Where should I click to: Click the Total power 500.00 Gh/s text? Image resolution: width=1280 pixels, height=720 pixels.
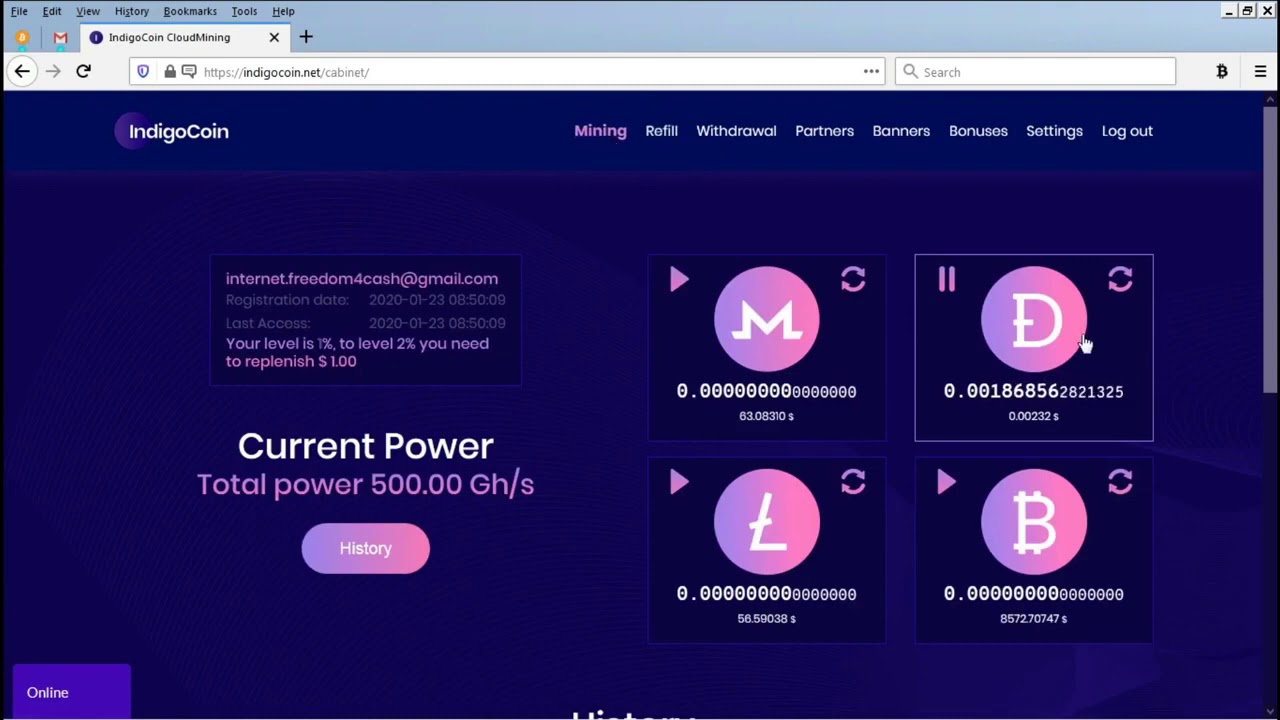pos(365,484)
